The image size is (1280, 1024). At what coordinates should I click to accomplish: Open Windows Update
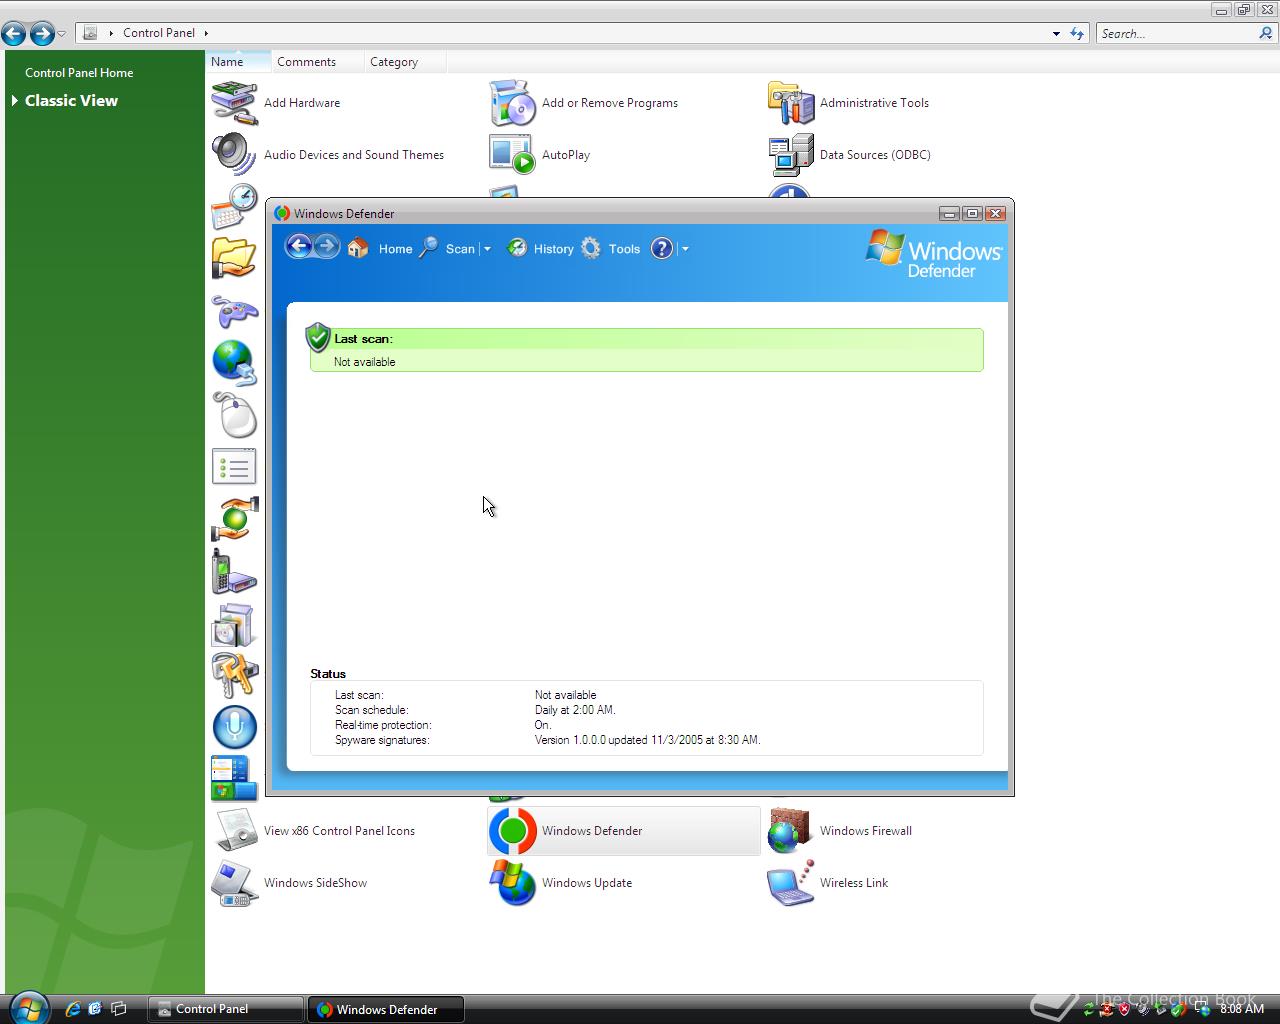(561, 882)
